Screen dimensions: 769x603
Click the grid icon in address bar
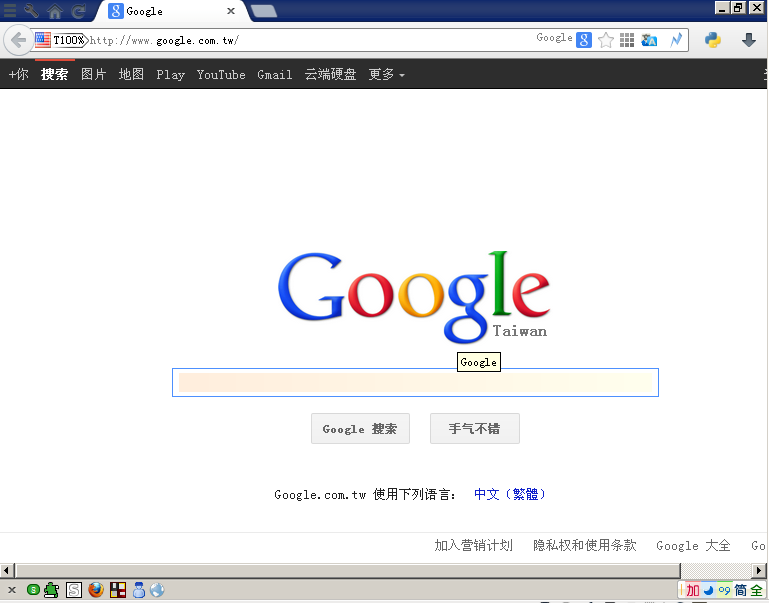coord(627,40)
